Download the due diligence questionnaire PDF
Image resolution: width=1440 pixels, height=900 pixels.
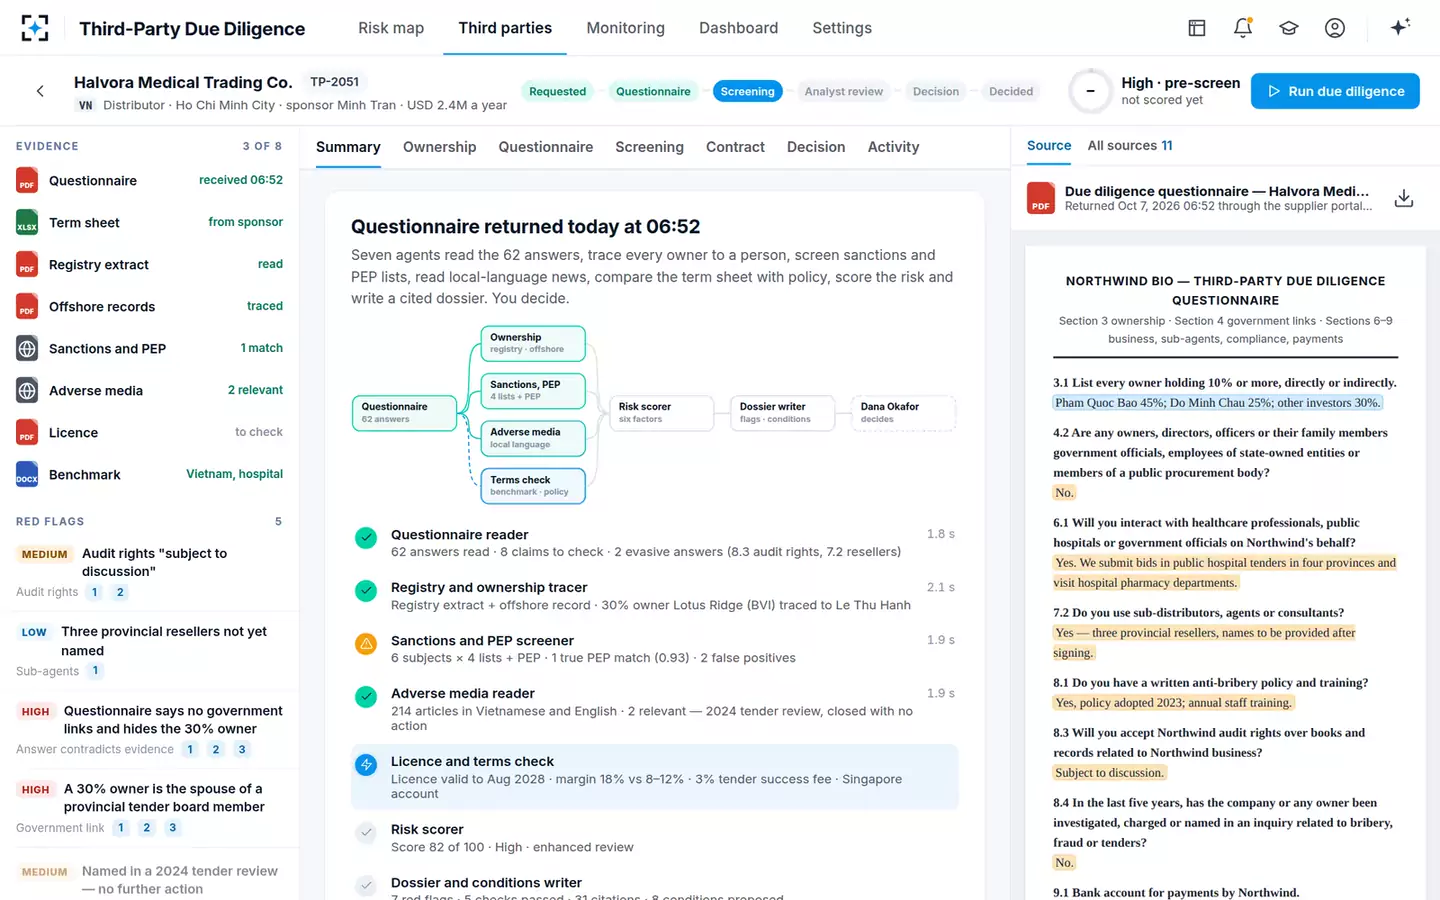pos(1404,198)
